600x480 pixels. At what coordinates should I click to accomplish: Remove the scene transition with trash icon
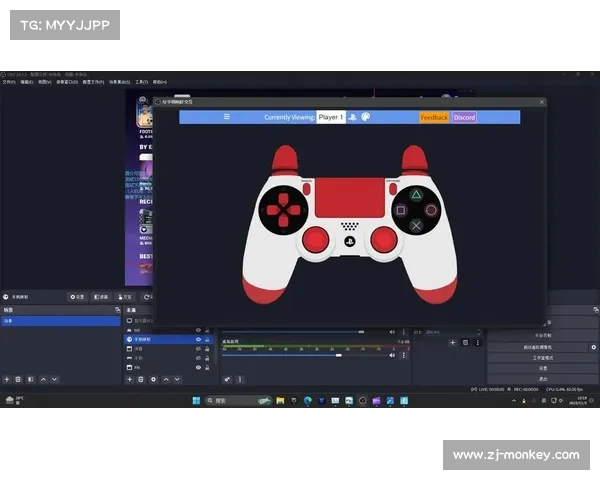tap(465, 343)
